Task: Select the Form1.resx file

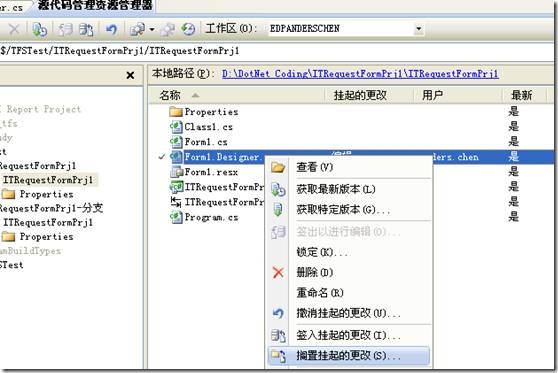Action: click(x=211, y=172)
